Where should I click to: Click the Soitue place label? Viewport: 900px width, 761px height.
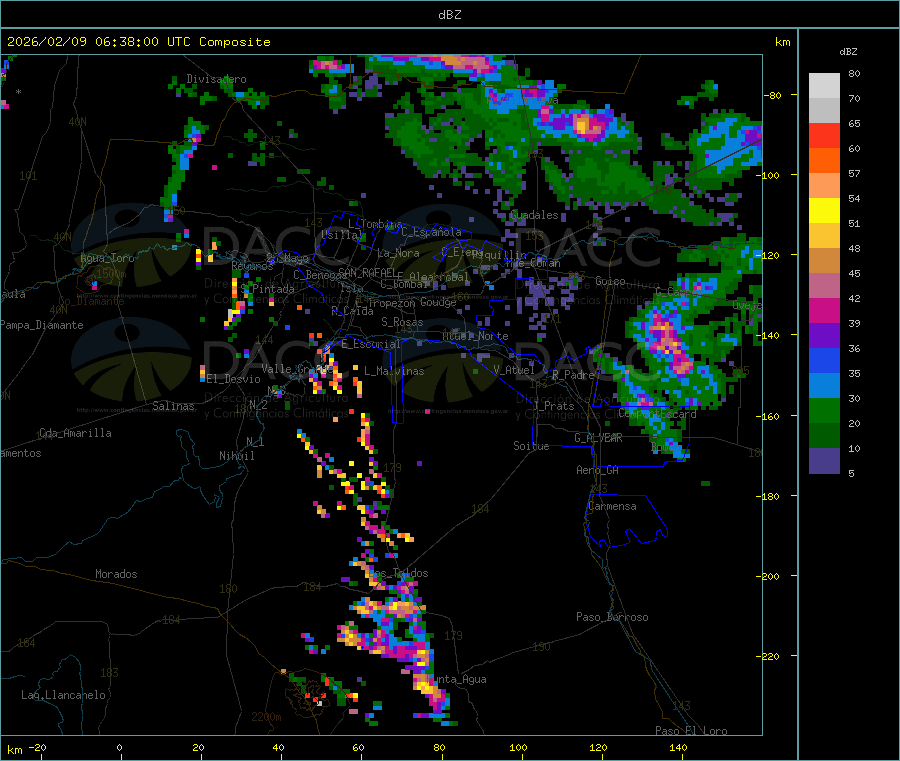(x=531, y=446)
